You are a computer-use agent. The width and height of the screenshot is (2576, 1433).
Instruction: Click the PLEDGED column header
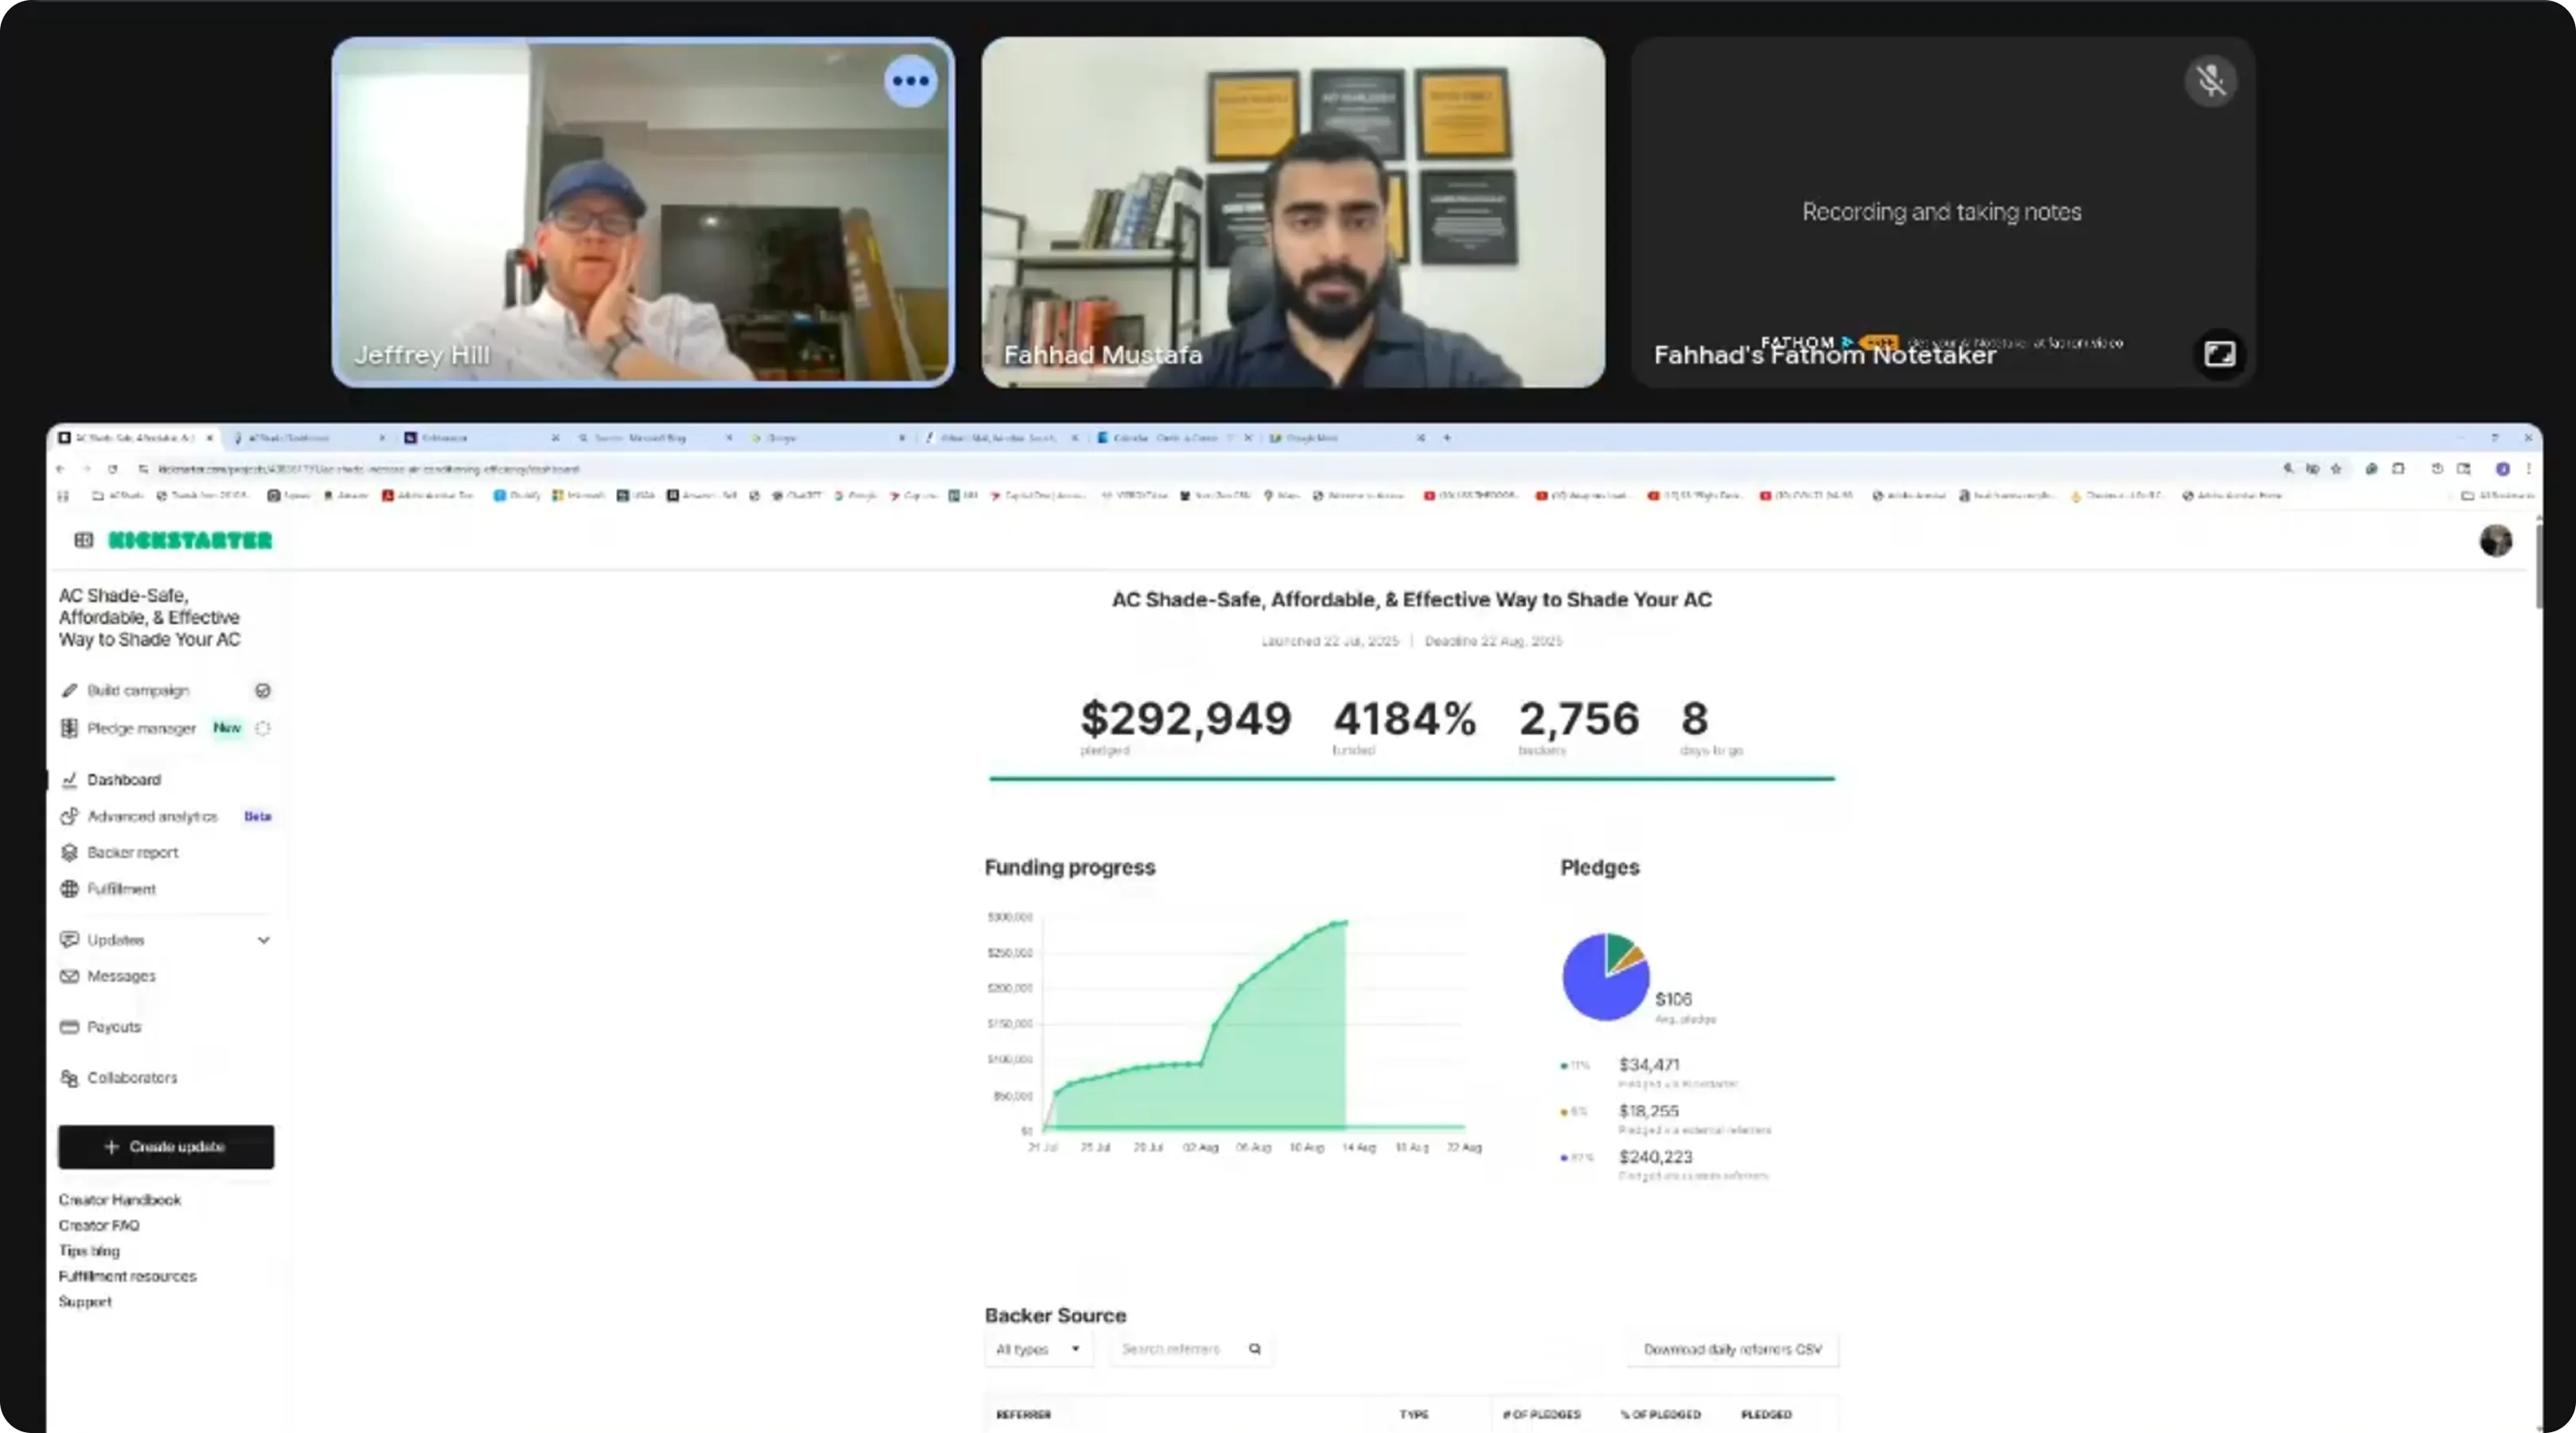point(1766,1414)
